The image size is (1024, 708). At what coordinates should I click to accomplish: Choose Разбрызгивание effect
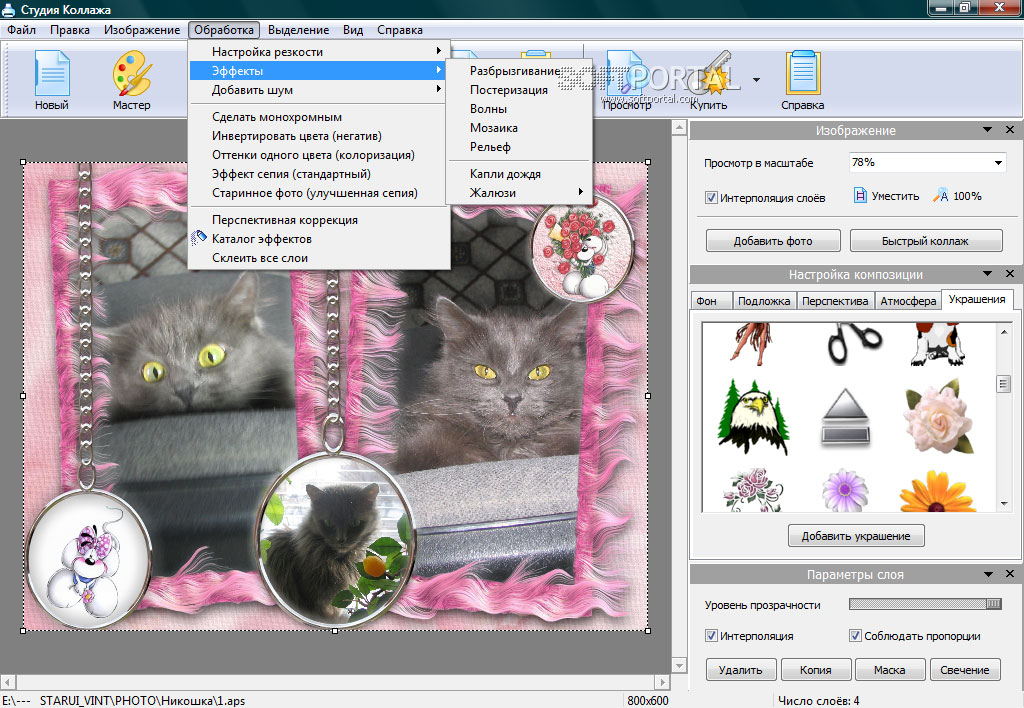[x=519, y=71]
